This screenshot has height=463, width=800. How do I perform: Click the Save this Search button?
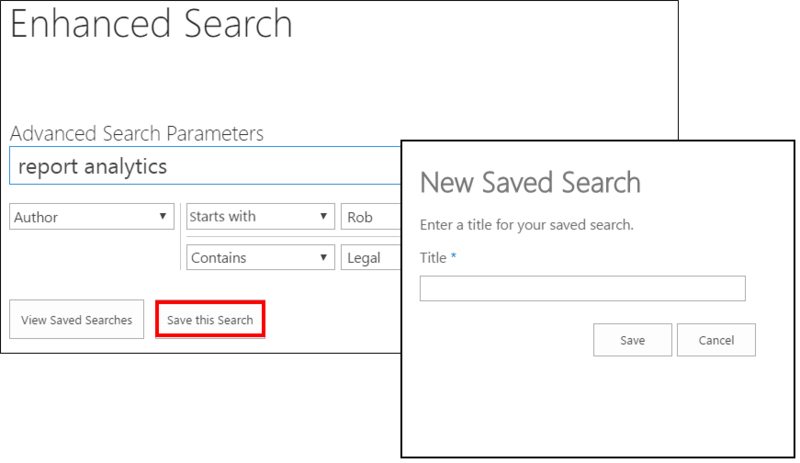(210, 320)
